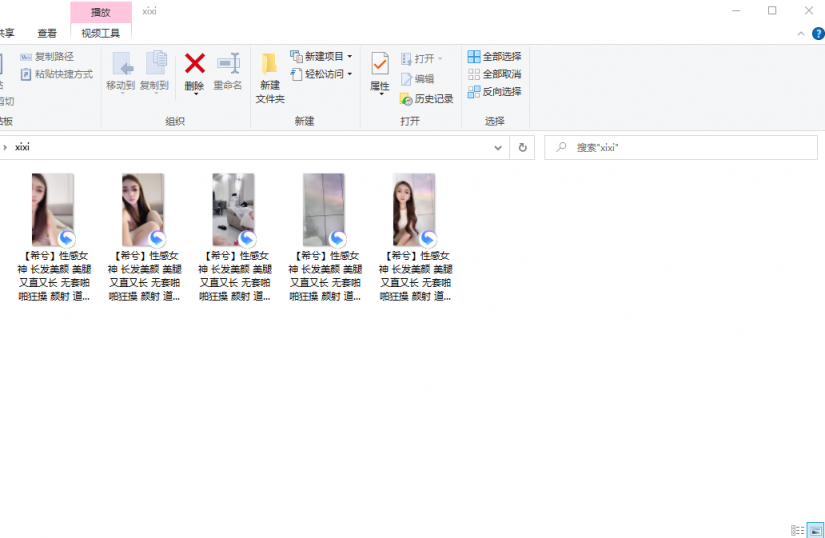The height and width of the screenshot is (538, 825).
Task: Open the Easy access (轻松访问) dropdown
Action: coord(322,74)
